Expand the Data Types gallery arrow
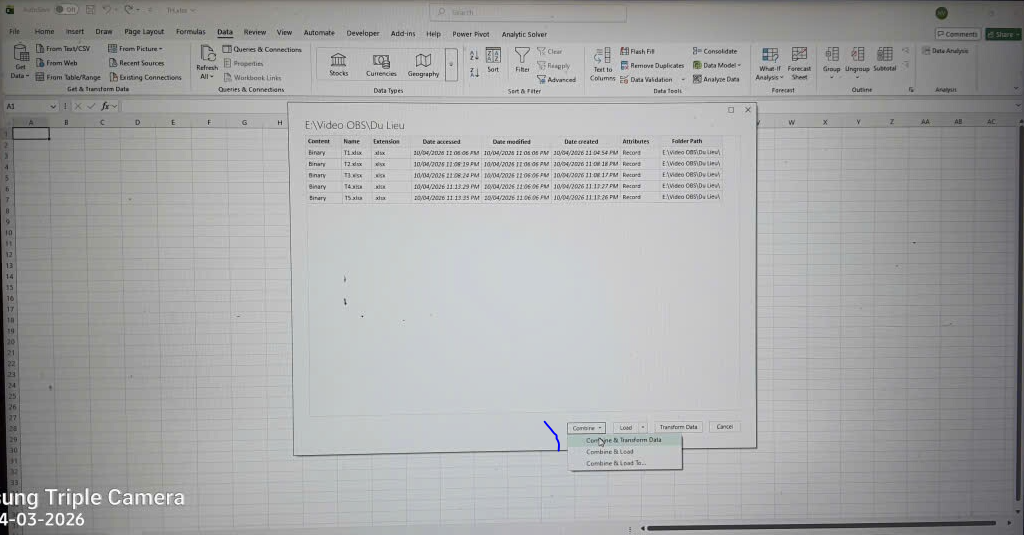Screen dimensions: 1024x535 tap(451, 64)
